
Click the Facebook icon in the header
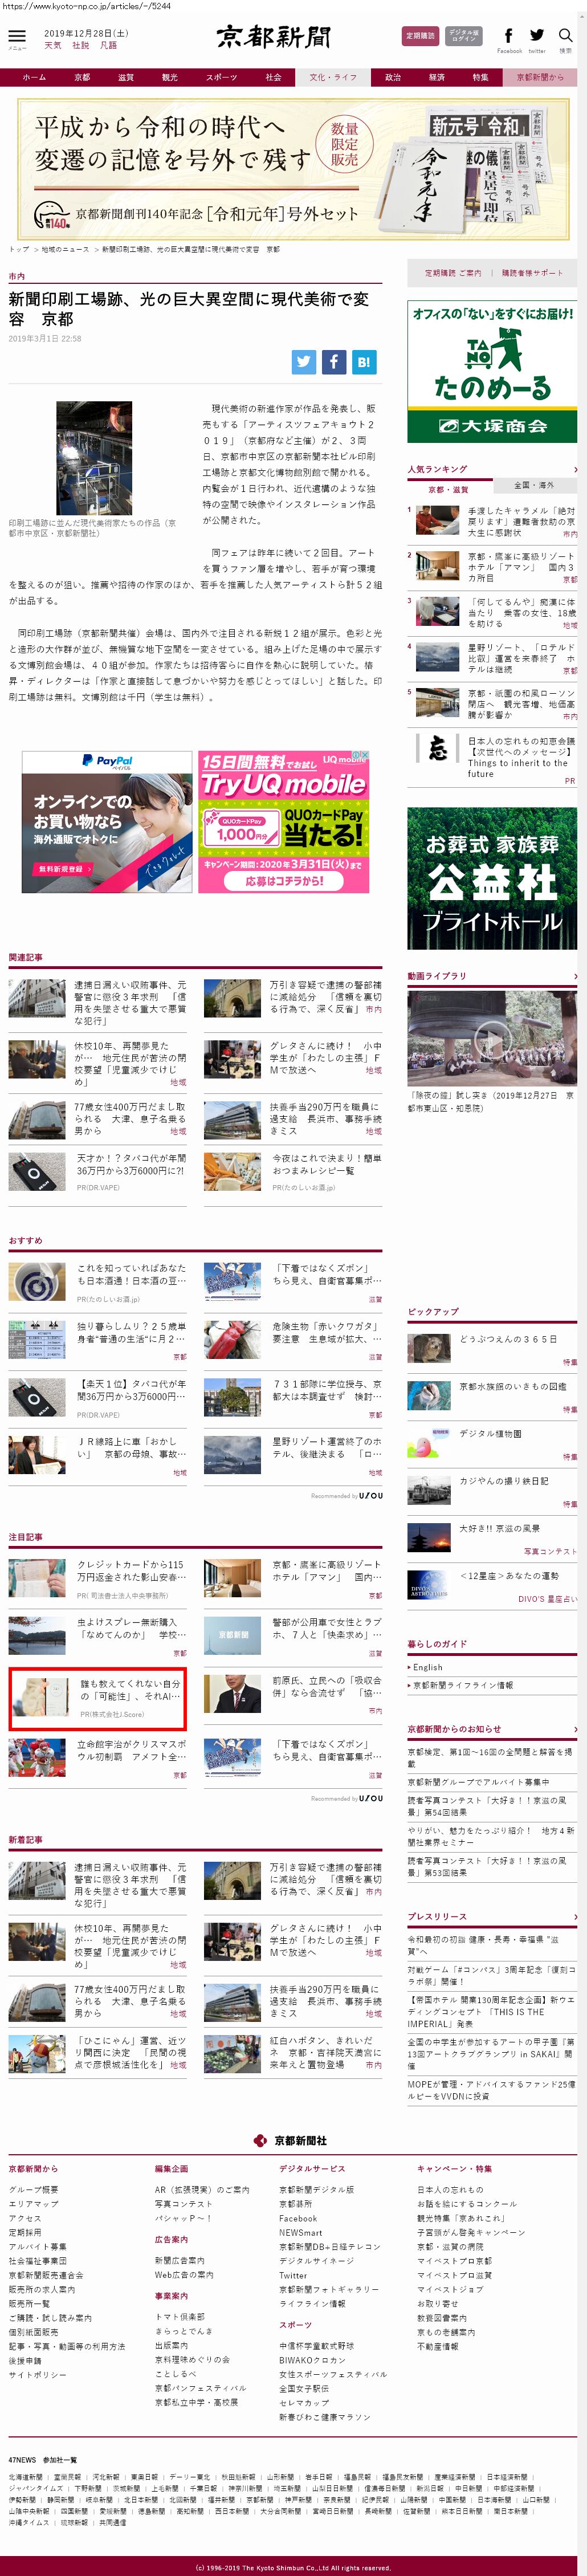click(x=508, y=36)
